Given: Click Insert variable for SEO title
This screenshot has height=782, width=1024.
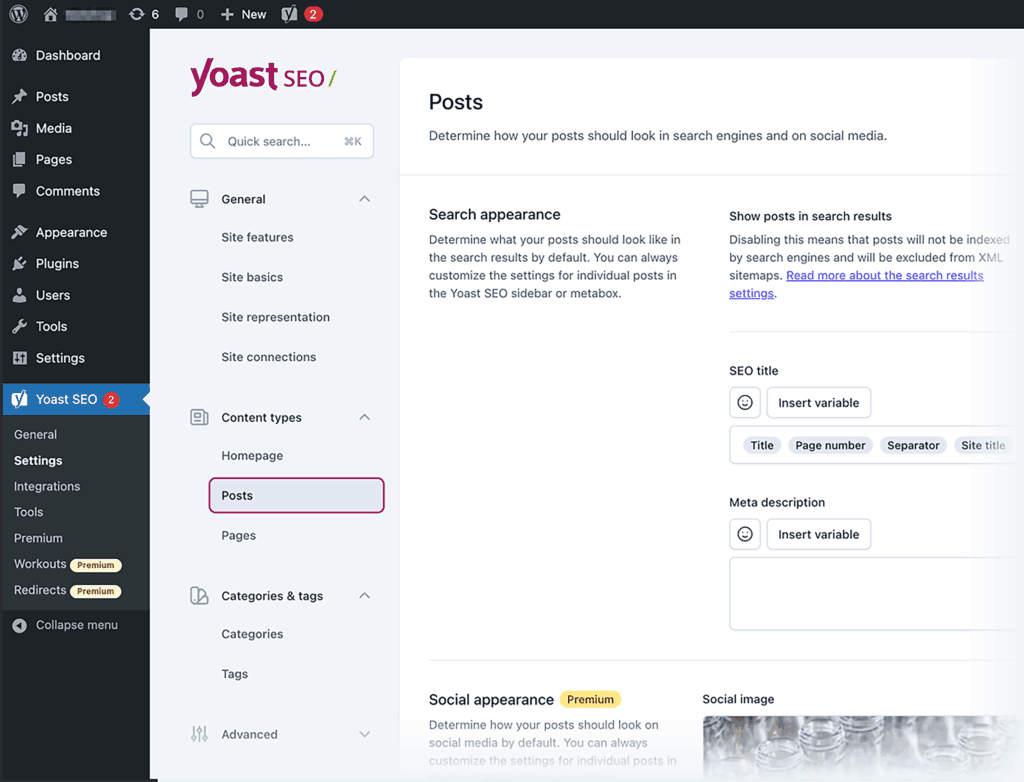Looking at the screenshot, I should click(x=818, y=403).
